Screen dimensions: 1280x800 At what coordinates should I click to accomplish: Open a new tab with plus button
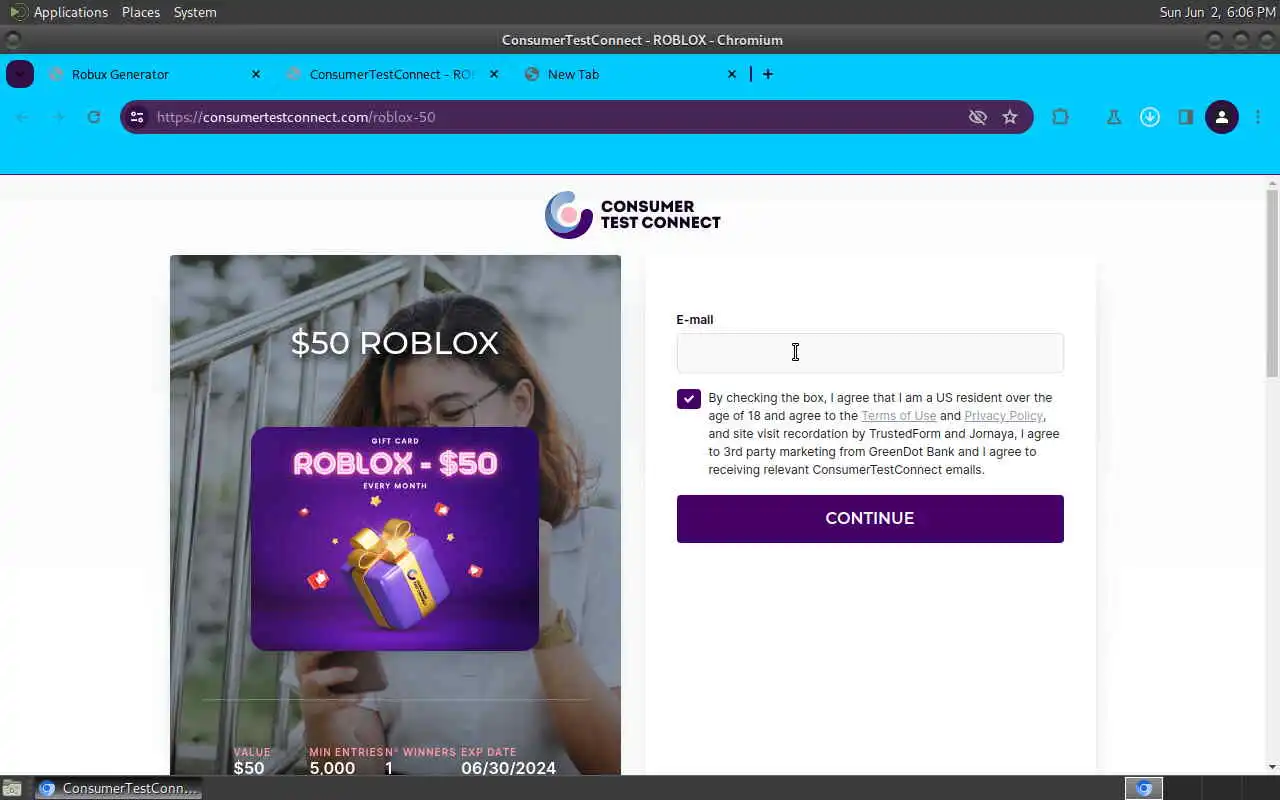tap(768, 74)
